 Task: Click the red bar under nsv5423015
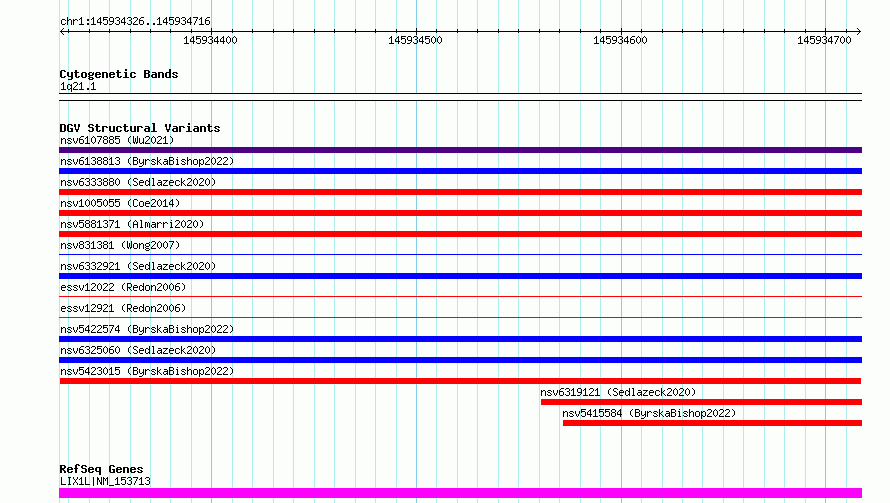point(460,381)
